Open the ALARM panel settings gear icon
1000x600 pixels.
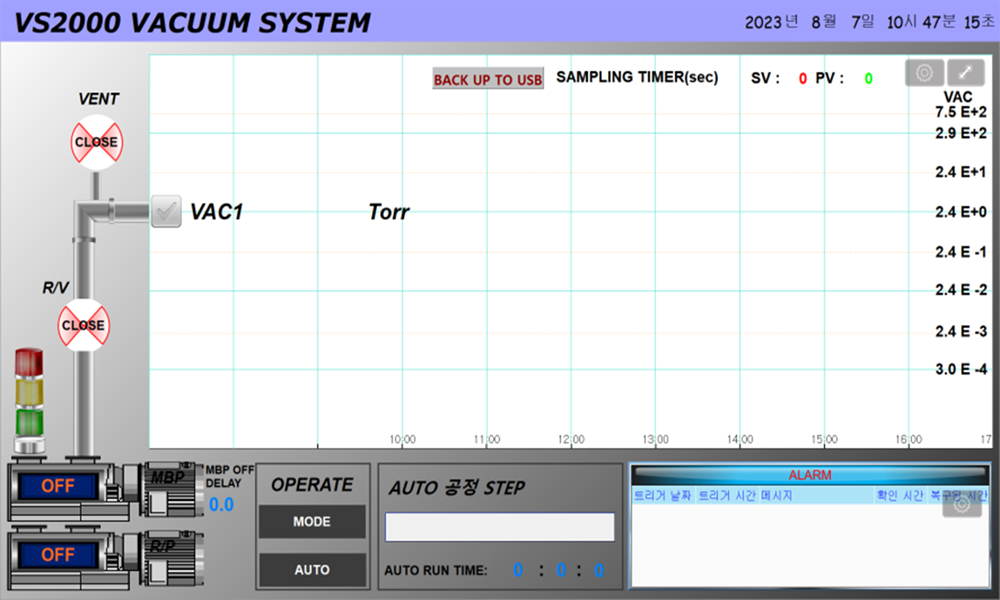pos(962,505)
